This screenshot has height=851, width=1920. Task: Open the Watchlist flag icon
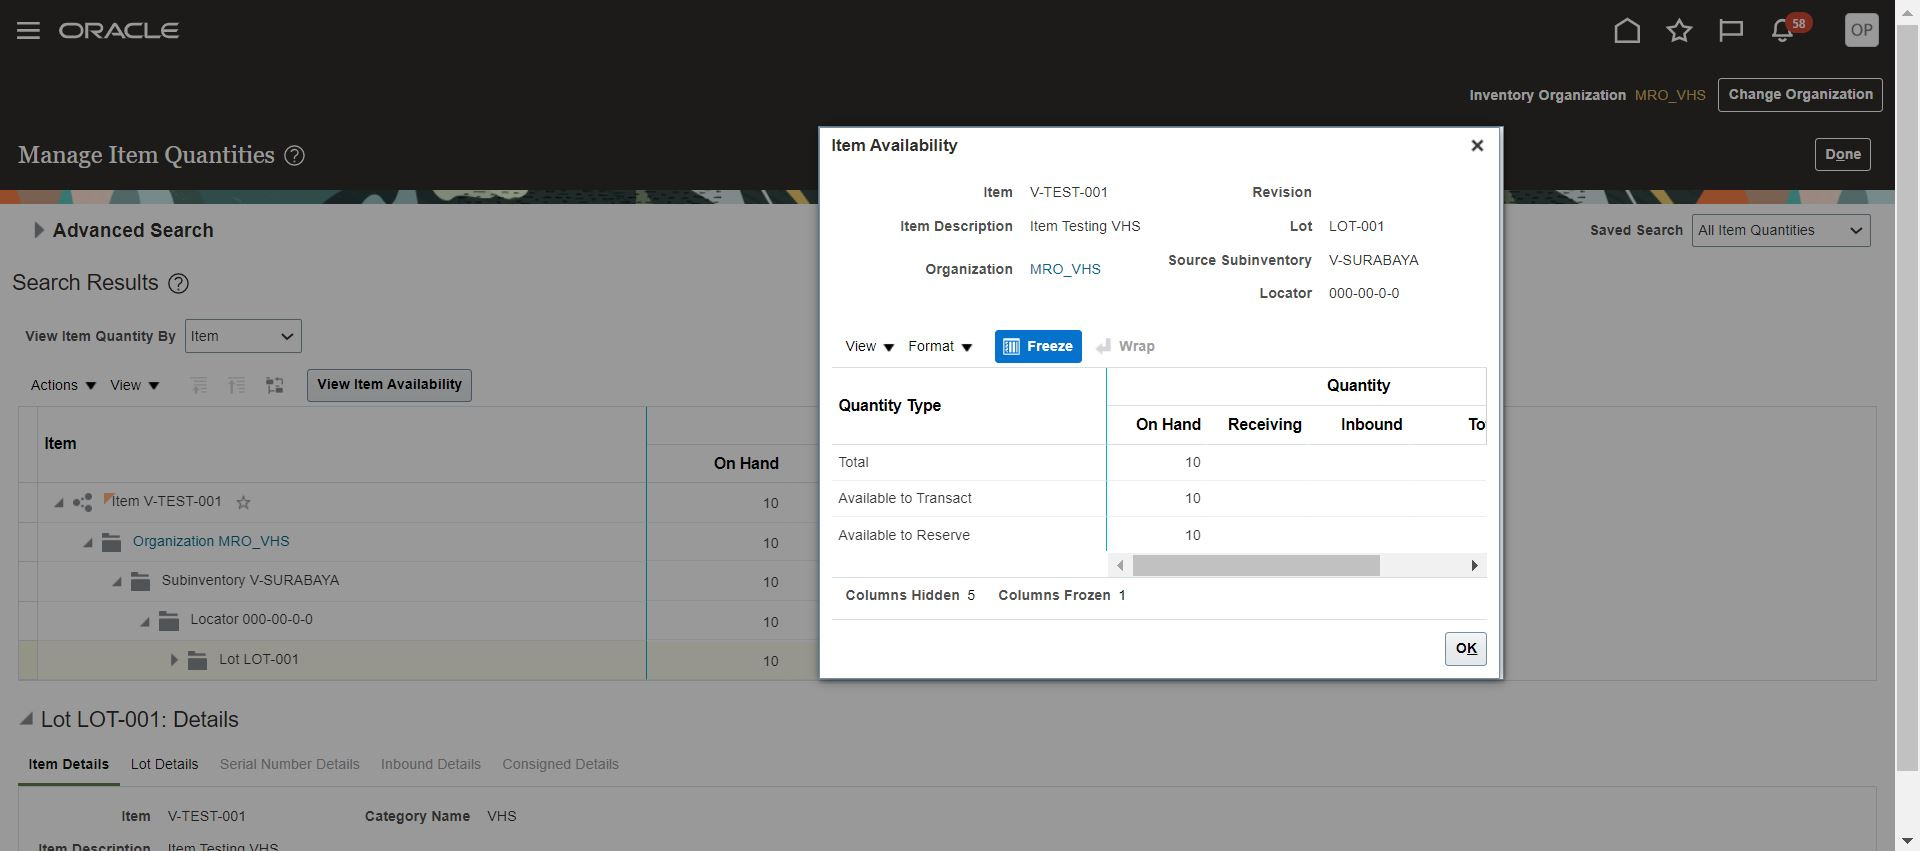tap(1731, 31)
